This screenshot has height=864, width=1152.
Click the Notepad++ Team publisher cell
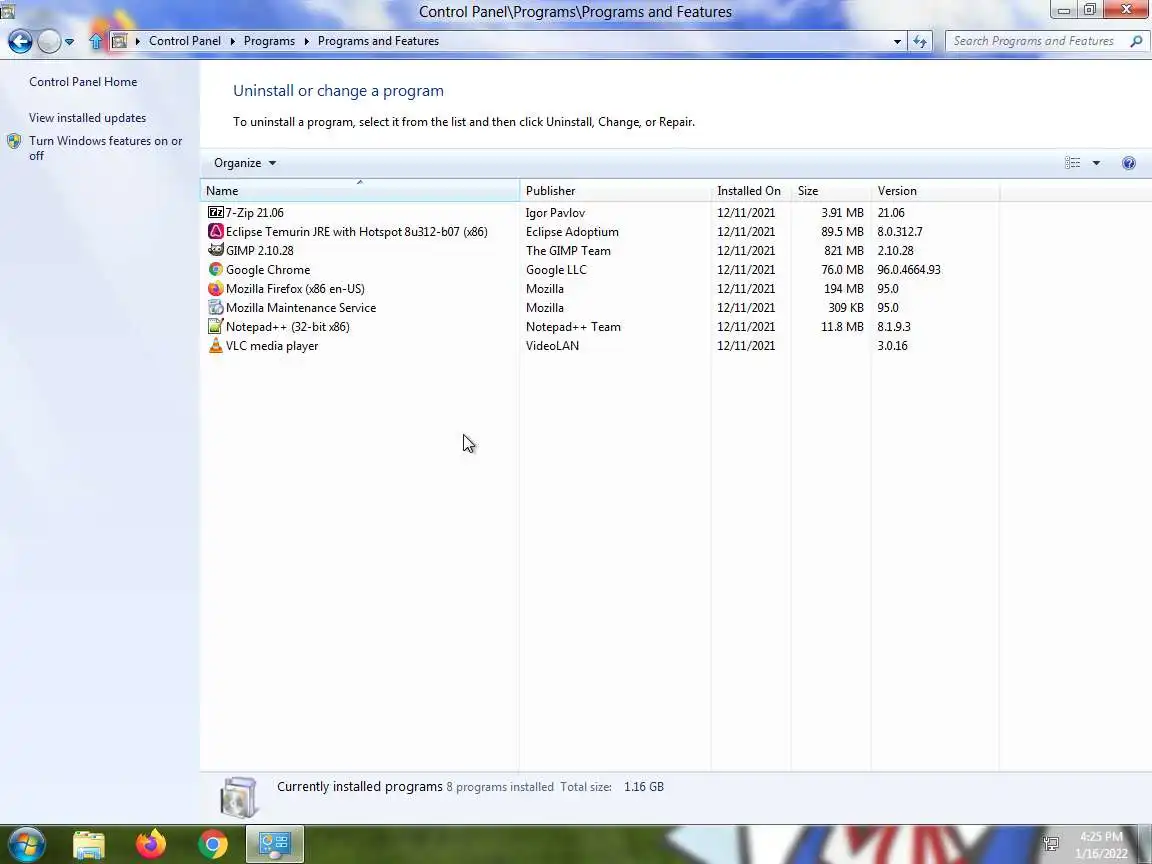pos(573,327)
